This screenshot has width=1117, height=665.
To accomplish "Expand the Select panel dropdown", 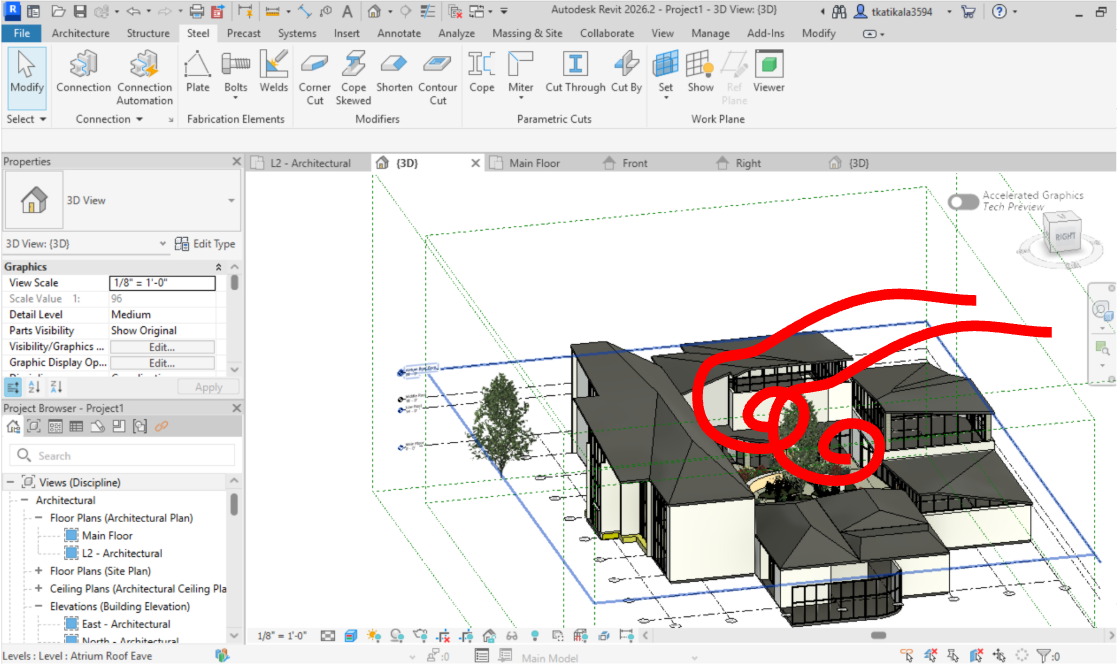I will (x=27, y=119).
